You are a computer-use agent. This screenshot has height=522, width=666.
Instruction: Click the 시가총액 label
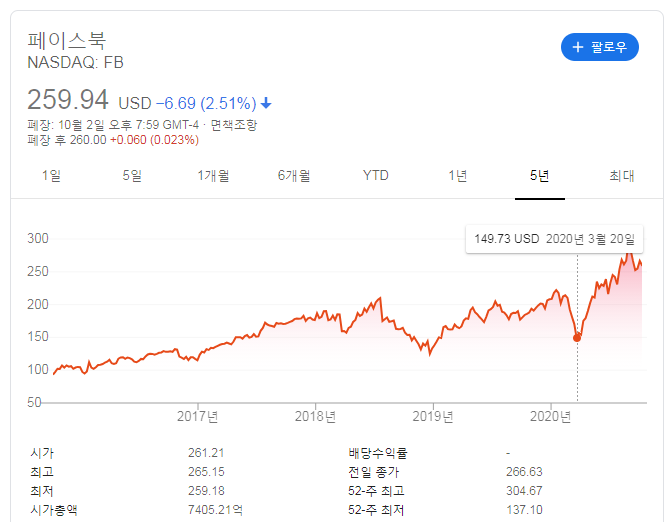54,510
